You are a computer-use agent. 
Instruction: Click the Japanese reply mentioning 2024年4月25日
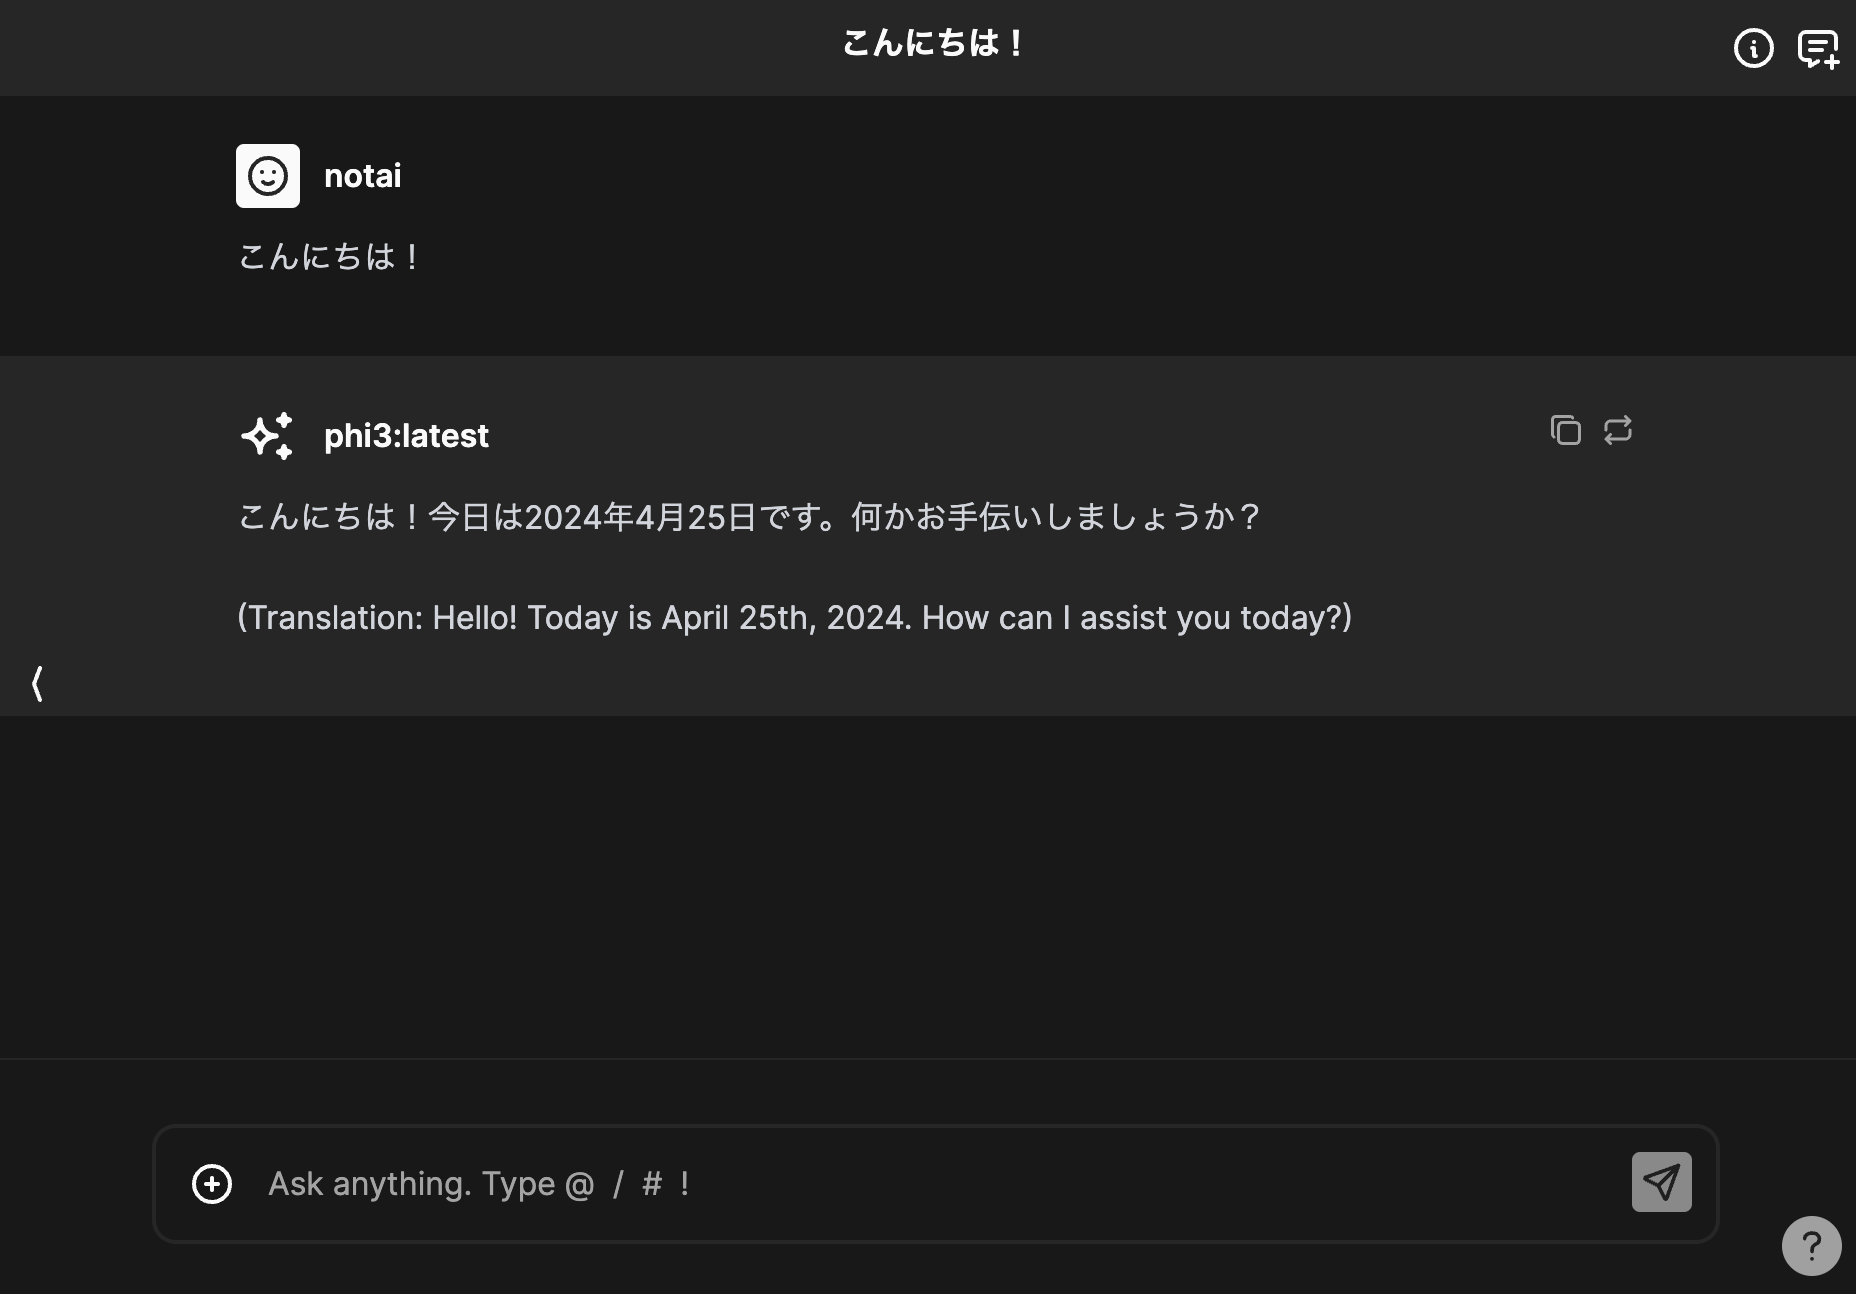[x=748, y=517]
